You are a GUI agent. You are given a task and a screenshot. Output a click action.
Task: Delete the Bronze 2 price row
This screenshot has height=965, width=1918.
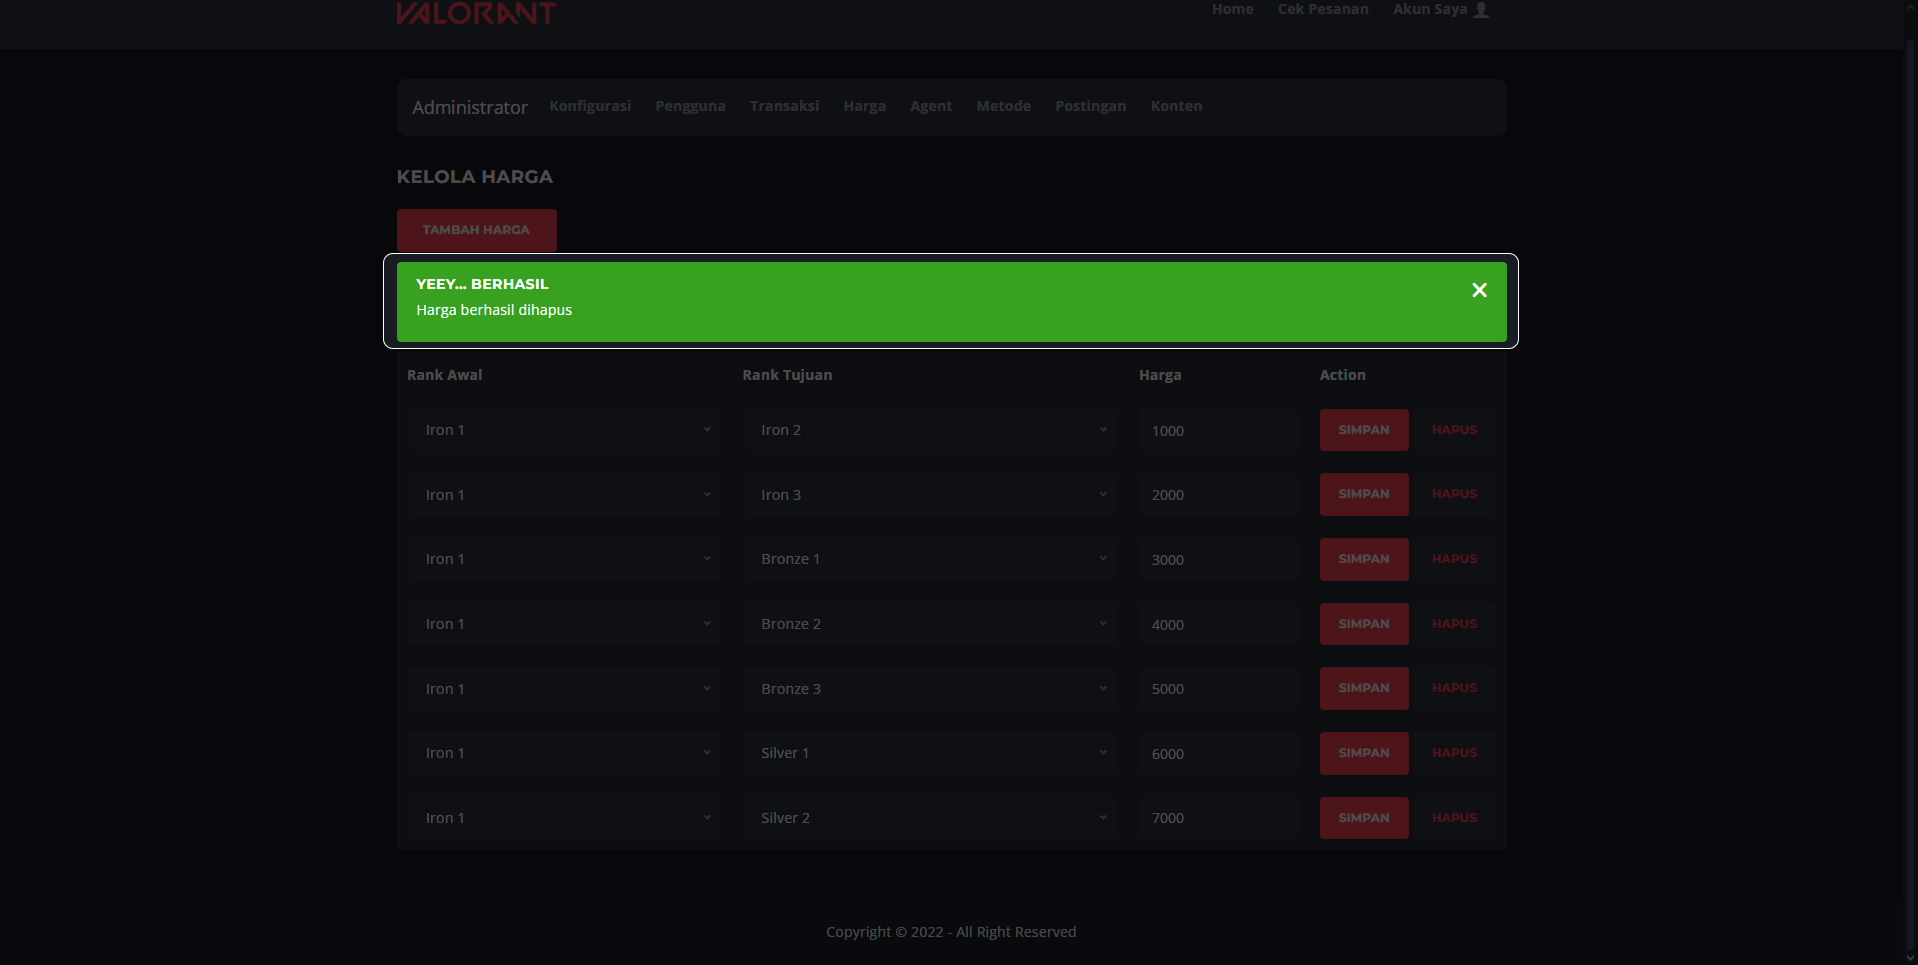(1454, 624)
